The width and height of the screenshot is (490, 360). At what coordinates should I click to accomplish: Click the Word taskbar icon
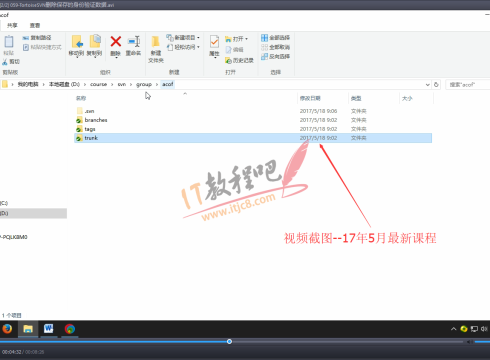coord(49,329)
